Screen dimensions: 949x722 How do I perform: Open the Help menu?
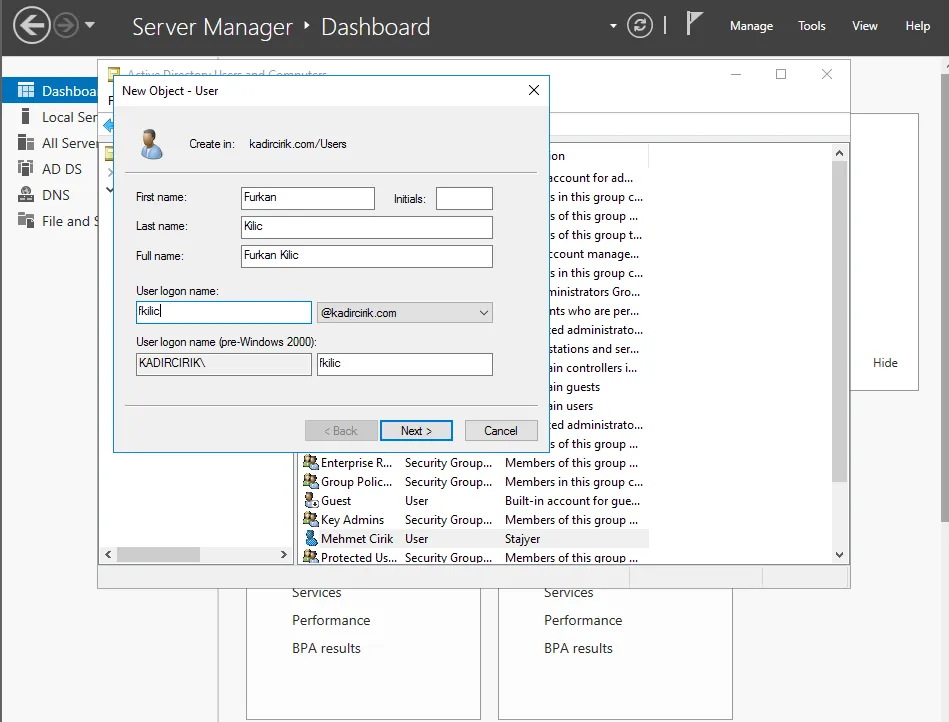918,26
